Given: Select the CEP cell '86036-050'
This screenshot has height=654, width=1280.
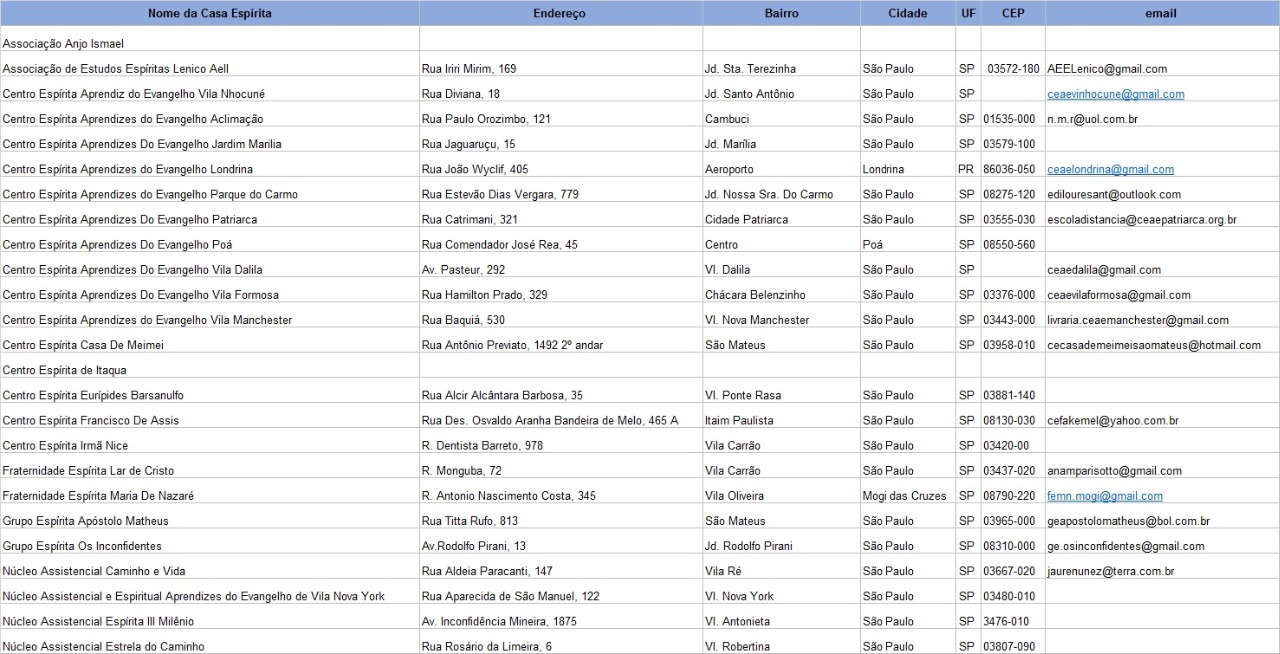Looking at the screenshot, I should [1009, 169].
